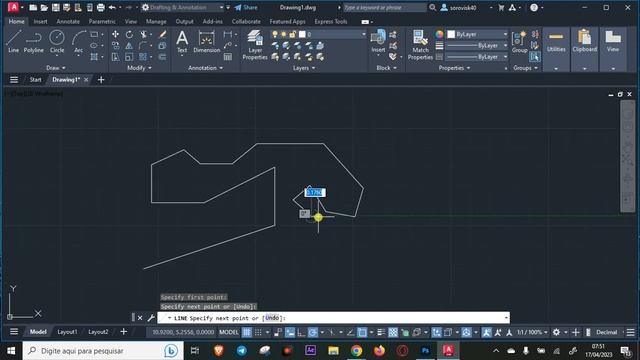Activate the Rotate tool in Modify

pyautogui.click(x=129, y=35)
